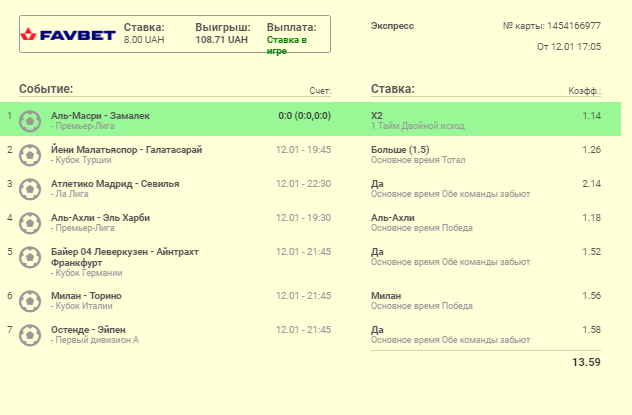Click soccer ball icon for Милан - Торино
Viewport: 632px width, 415px height.
coord(30,301)
